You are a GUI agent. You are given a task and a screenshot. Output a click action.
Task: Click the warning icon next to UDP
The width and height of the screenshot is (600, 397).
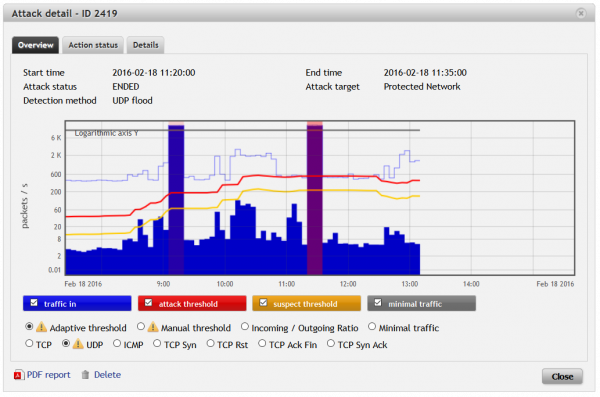tap(78, 344)
